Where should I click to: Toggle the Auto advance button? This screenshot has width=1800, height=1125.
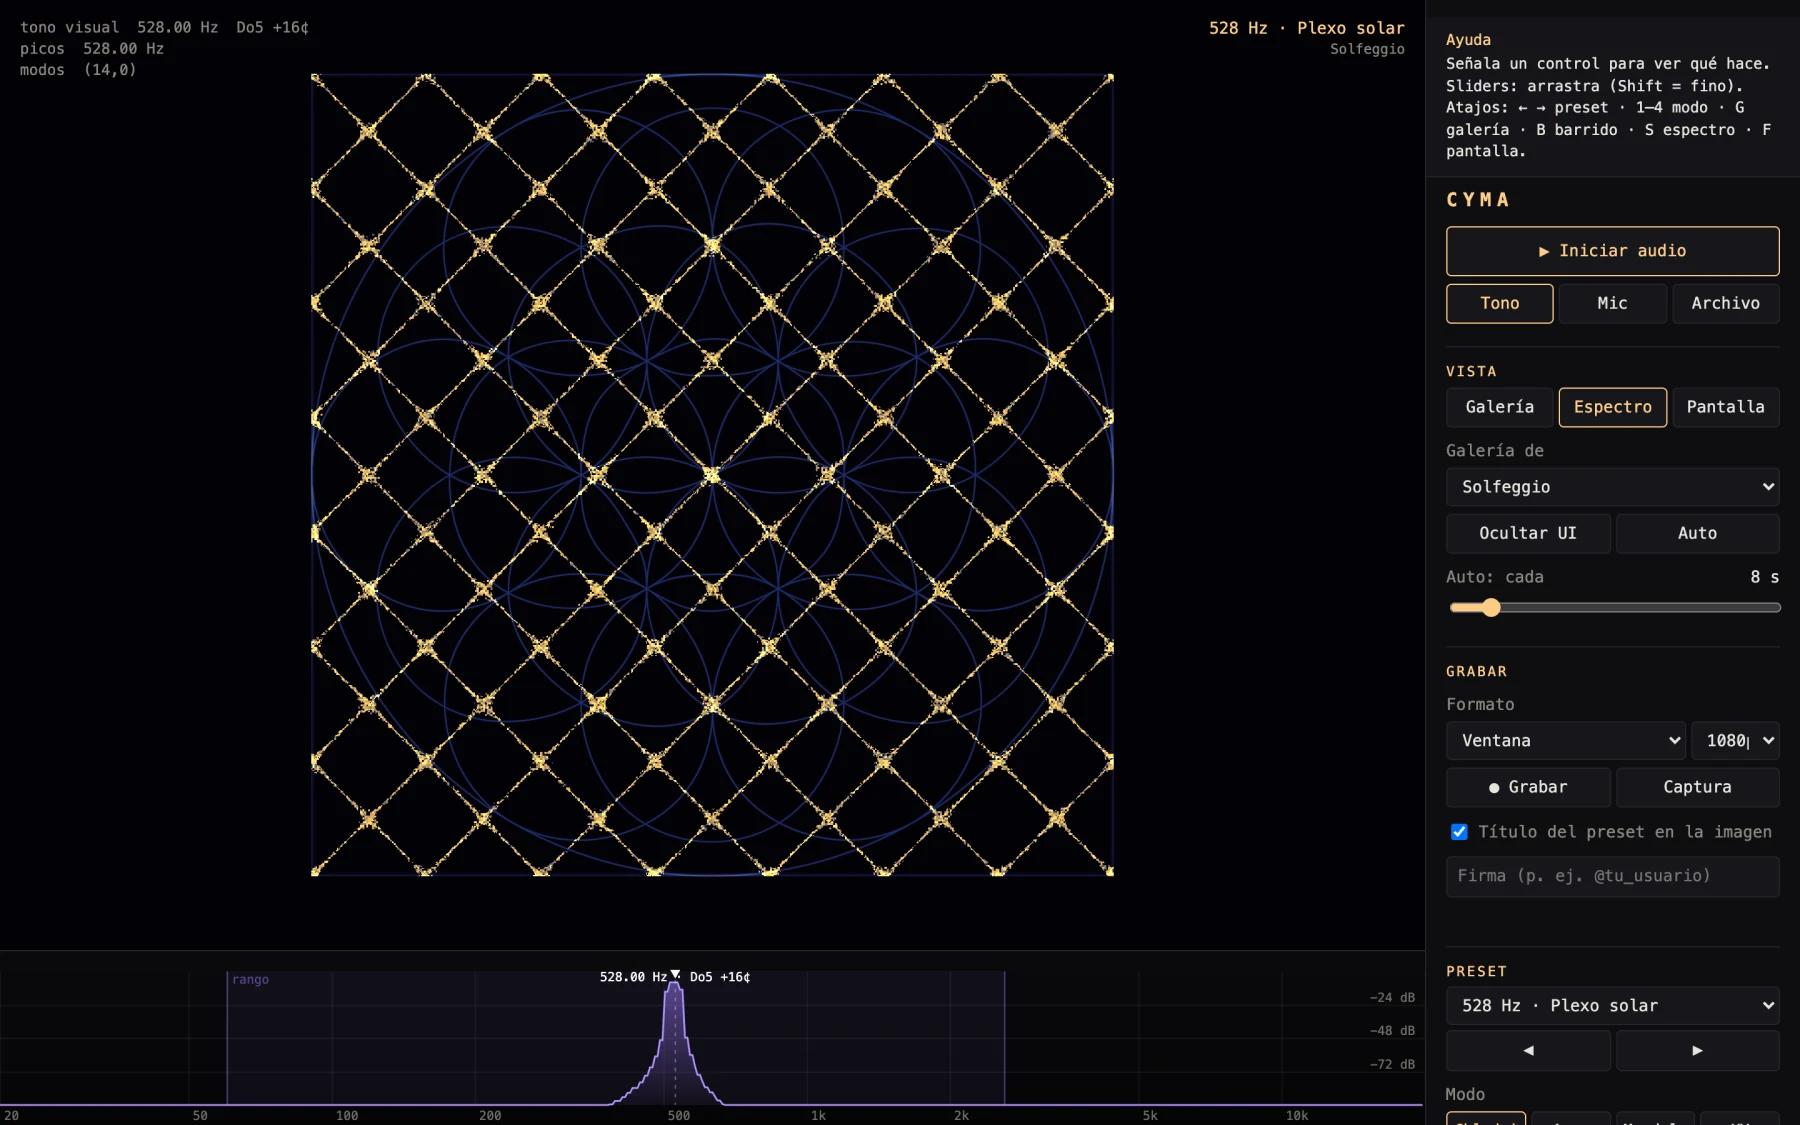(x=1697, y=533)
